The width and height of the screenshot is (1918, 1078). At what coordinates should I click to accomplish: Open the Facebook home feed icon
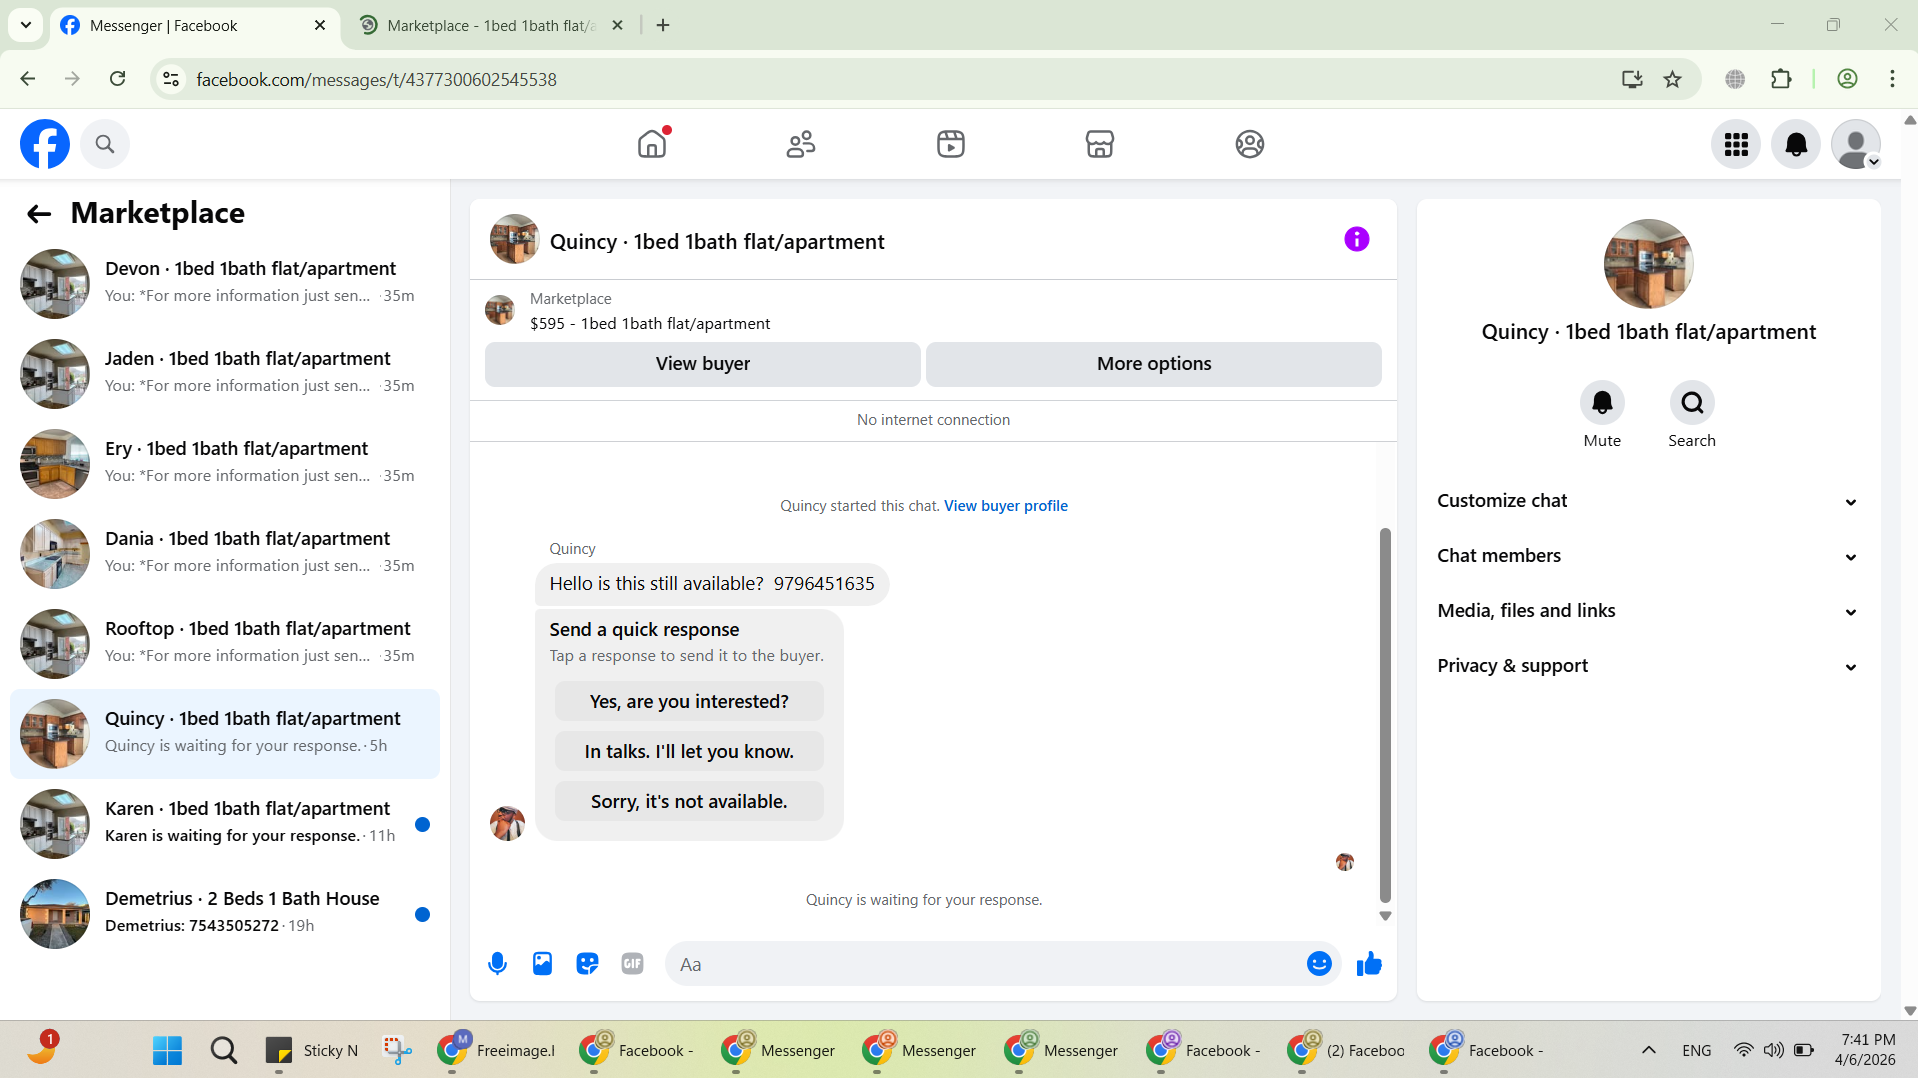652,144
